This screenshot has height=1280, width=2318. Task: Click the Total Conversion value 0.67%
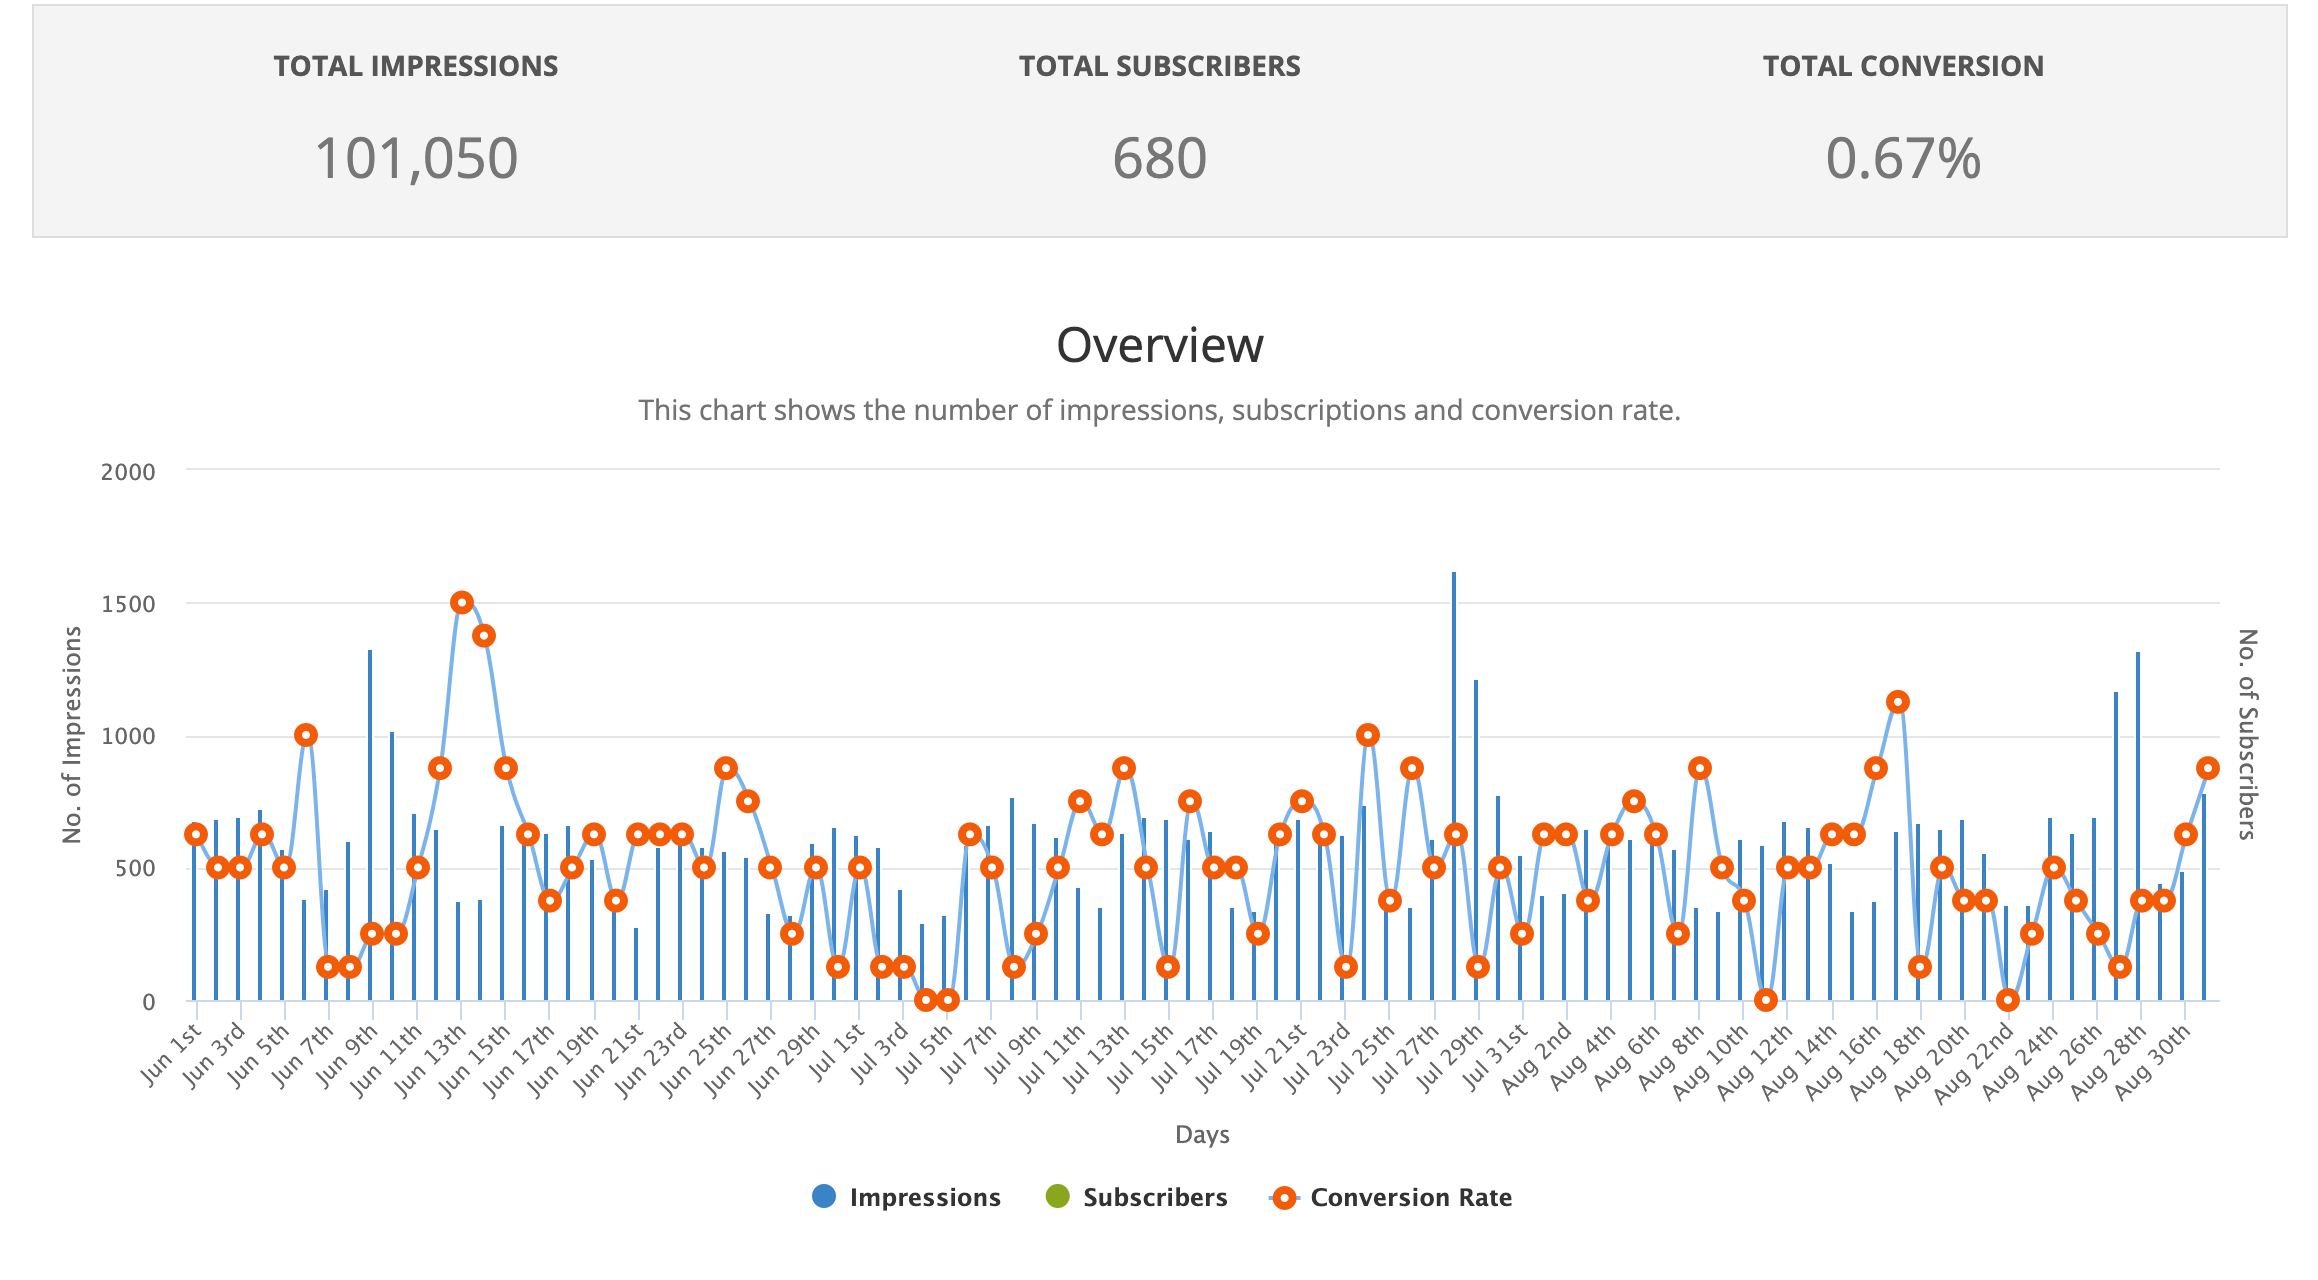(x=1902, y=159)
